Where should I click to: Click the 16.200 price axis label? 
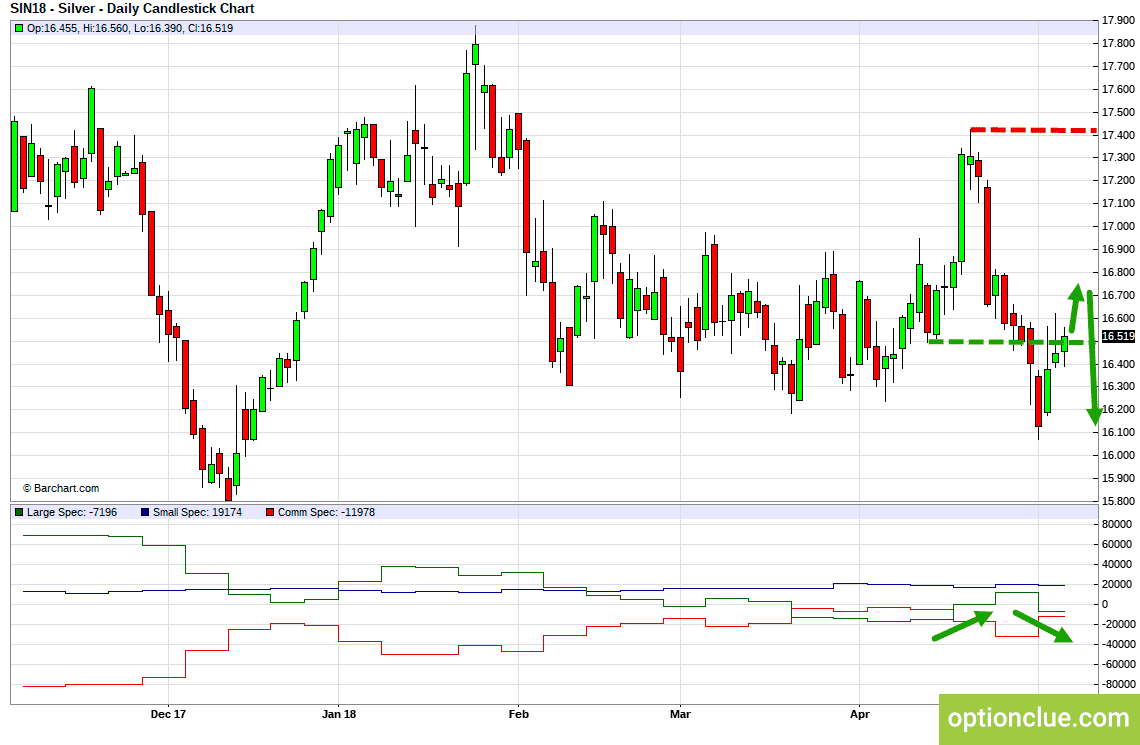pyautogui.click(x=1118, y=410)
